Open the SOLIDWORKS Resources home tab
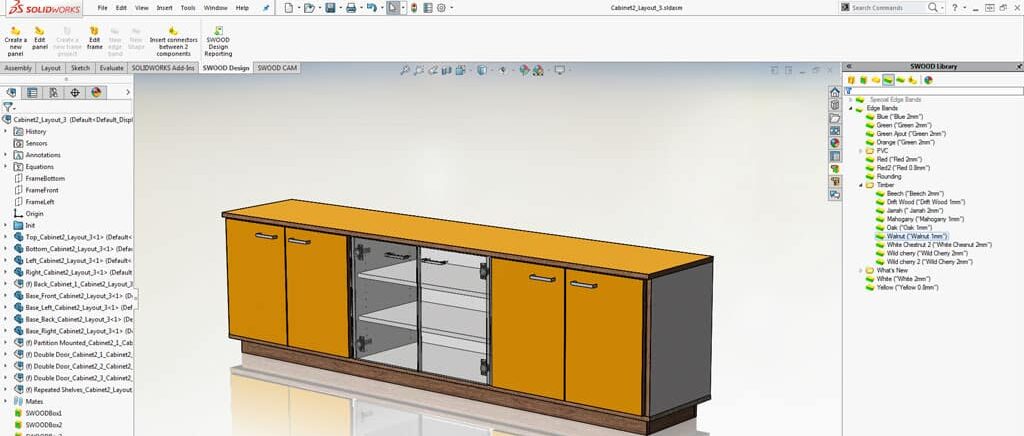This screenshot has width=1024, height=436. tap(835, 92)
